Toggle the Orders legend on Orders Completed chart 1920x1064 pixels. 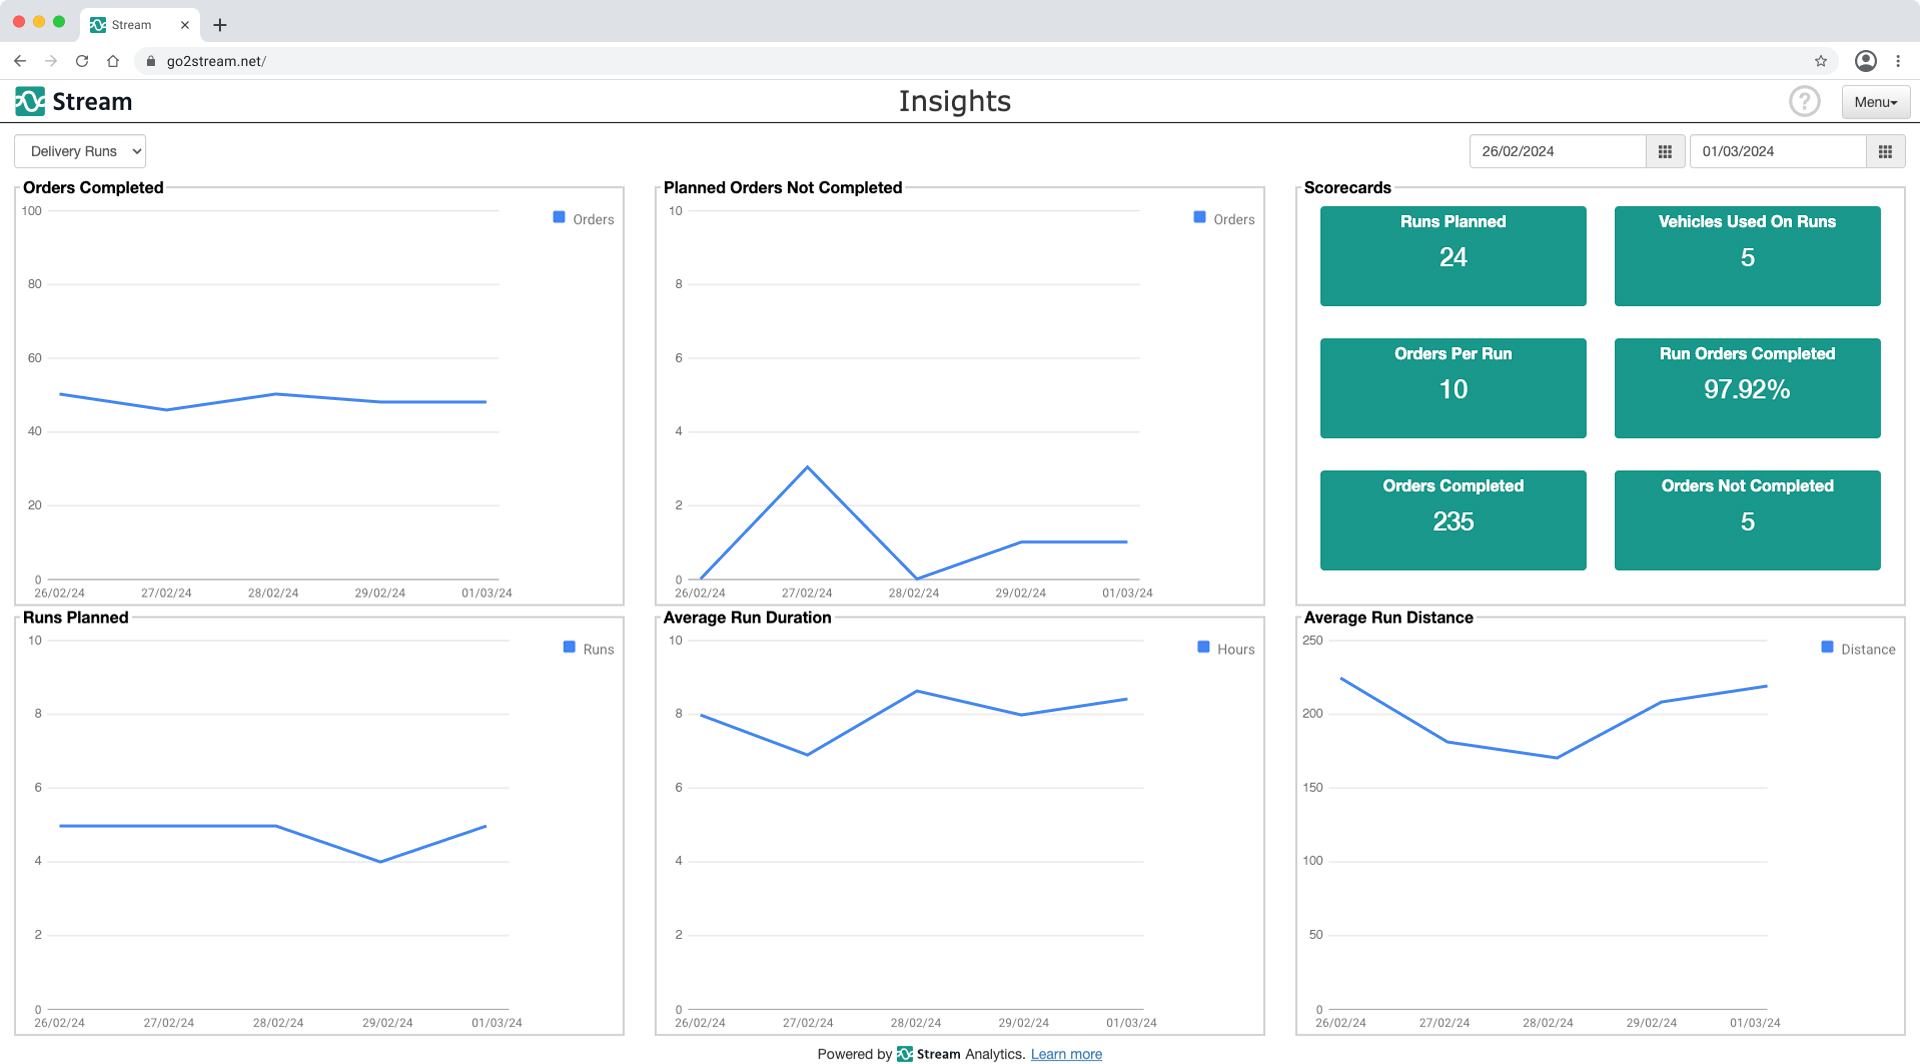(559, 218)
